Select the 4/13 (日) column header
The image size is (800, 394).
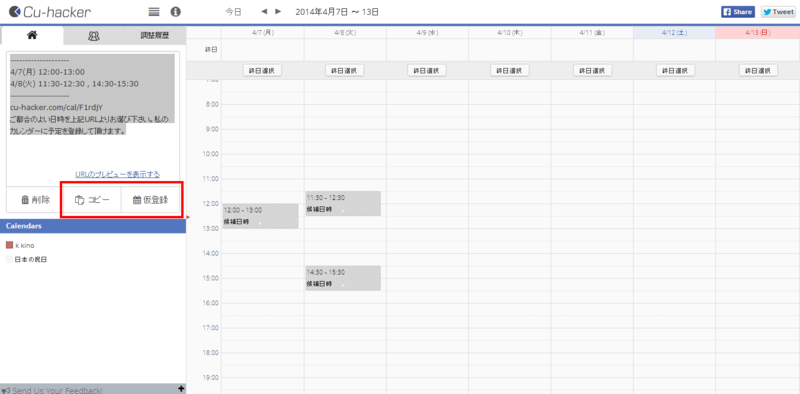click(758, 33)
